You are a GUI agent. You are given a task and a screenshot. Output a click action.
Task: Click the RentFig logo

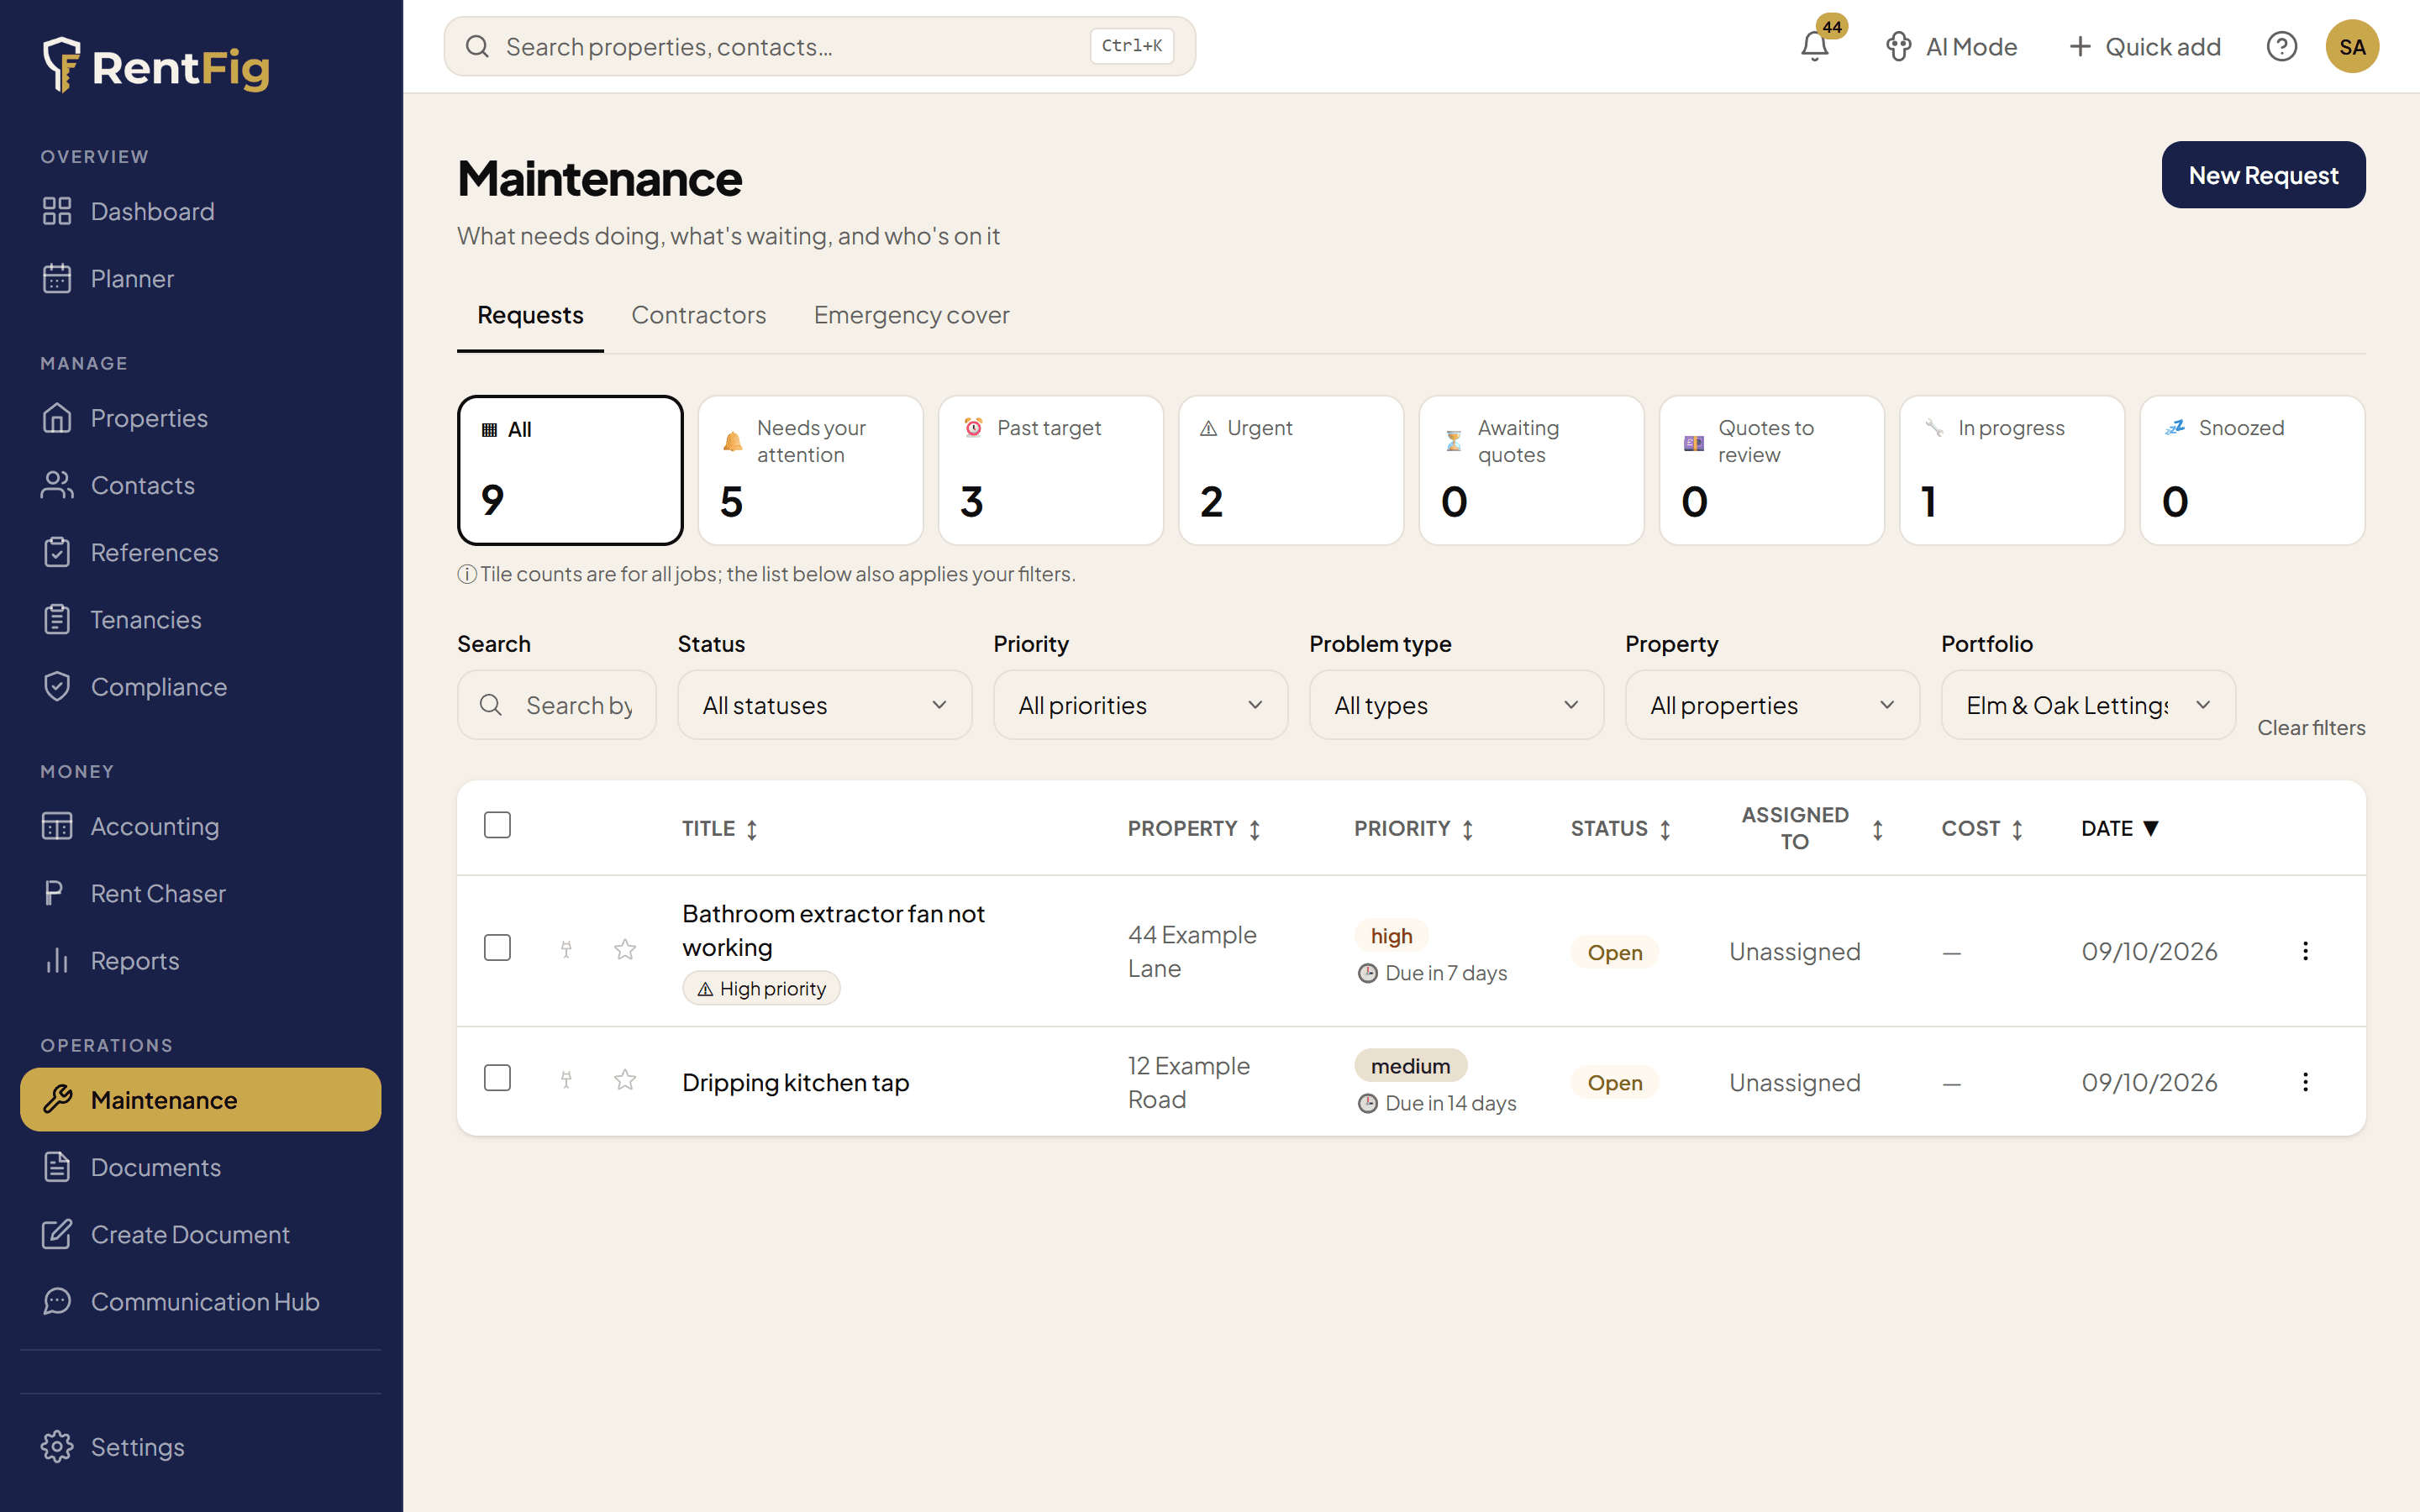click(x=156, y=66)
